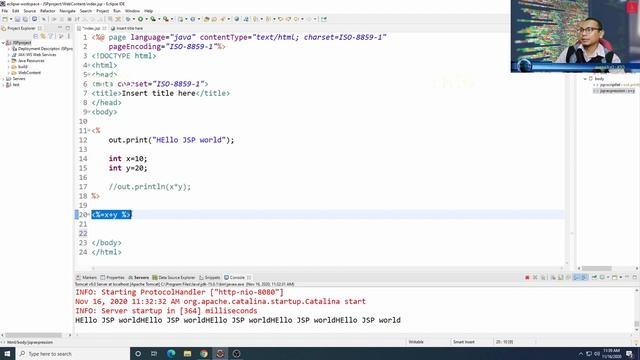The width and height of the screenshot is (640, 360).
Task: Click the highlighted <%=x+y %> expression
Action: [x=111, y=215]
